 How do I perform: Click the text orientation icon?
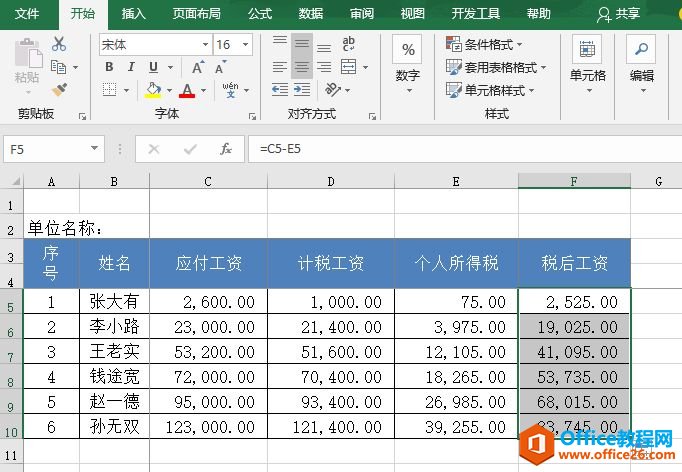coord(333,90)
